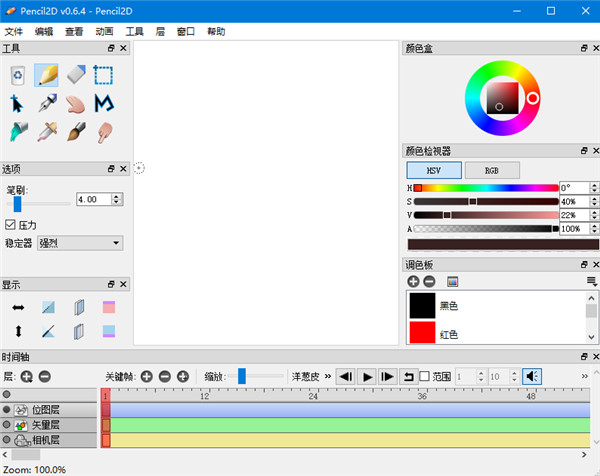Viewport: 600px width, 476px height.
Task: Toggle the 压力 pressure checkbox
Action: 11,224
